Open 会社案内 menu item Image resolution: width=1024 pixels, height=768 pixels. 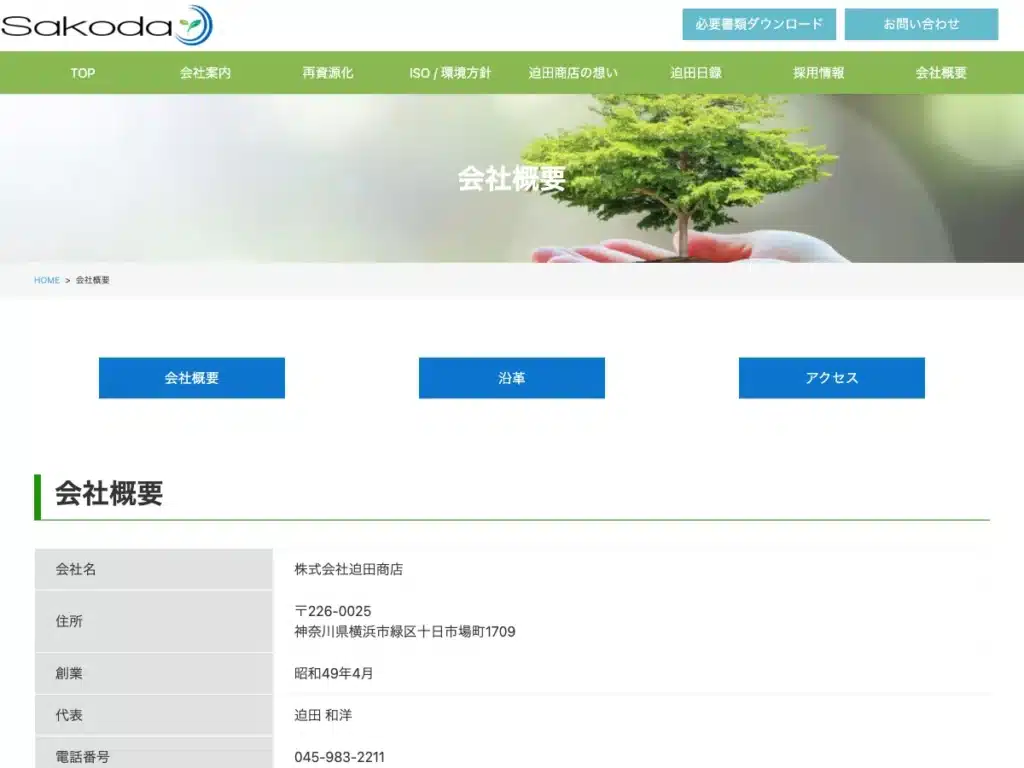pyautogui.click(x=205, y=72)
